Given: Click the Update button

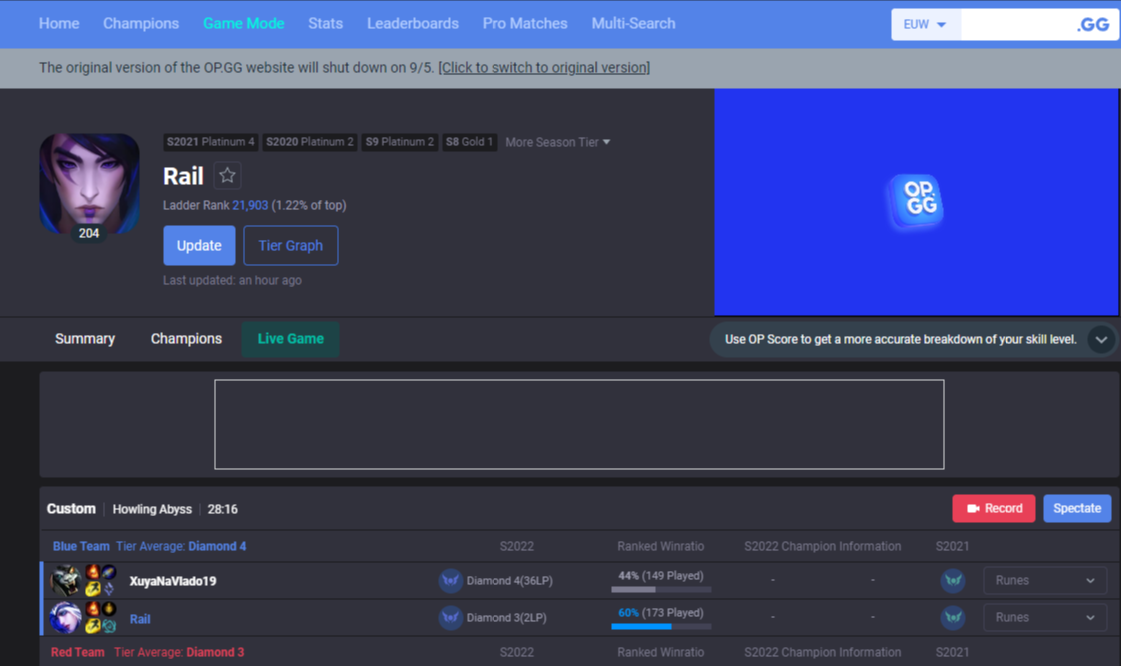Looking at the screenshot, I should [x=199, y=245].
